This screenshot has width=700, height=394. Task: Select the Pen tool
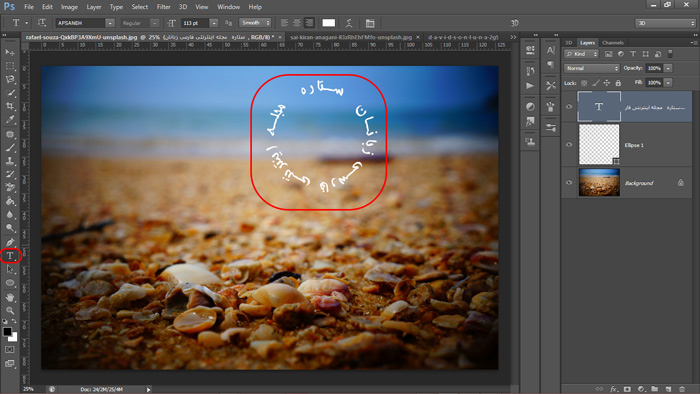point(10,242)
